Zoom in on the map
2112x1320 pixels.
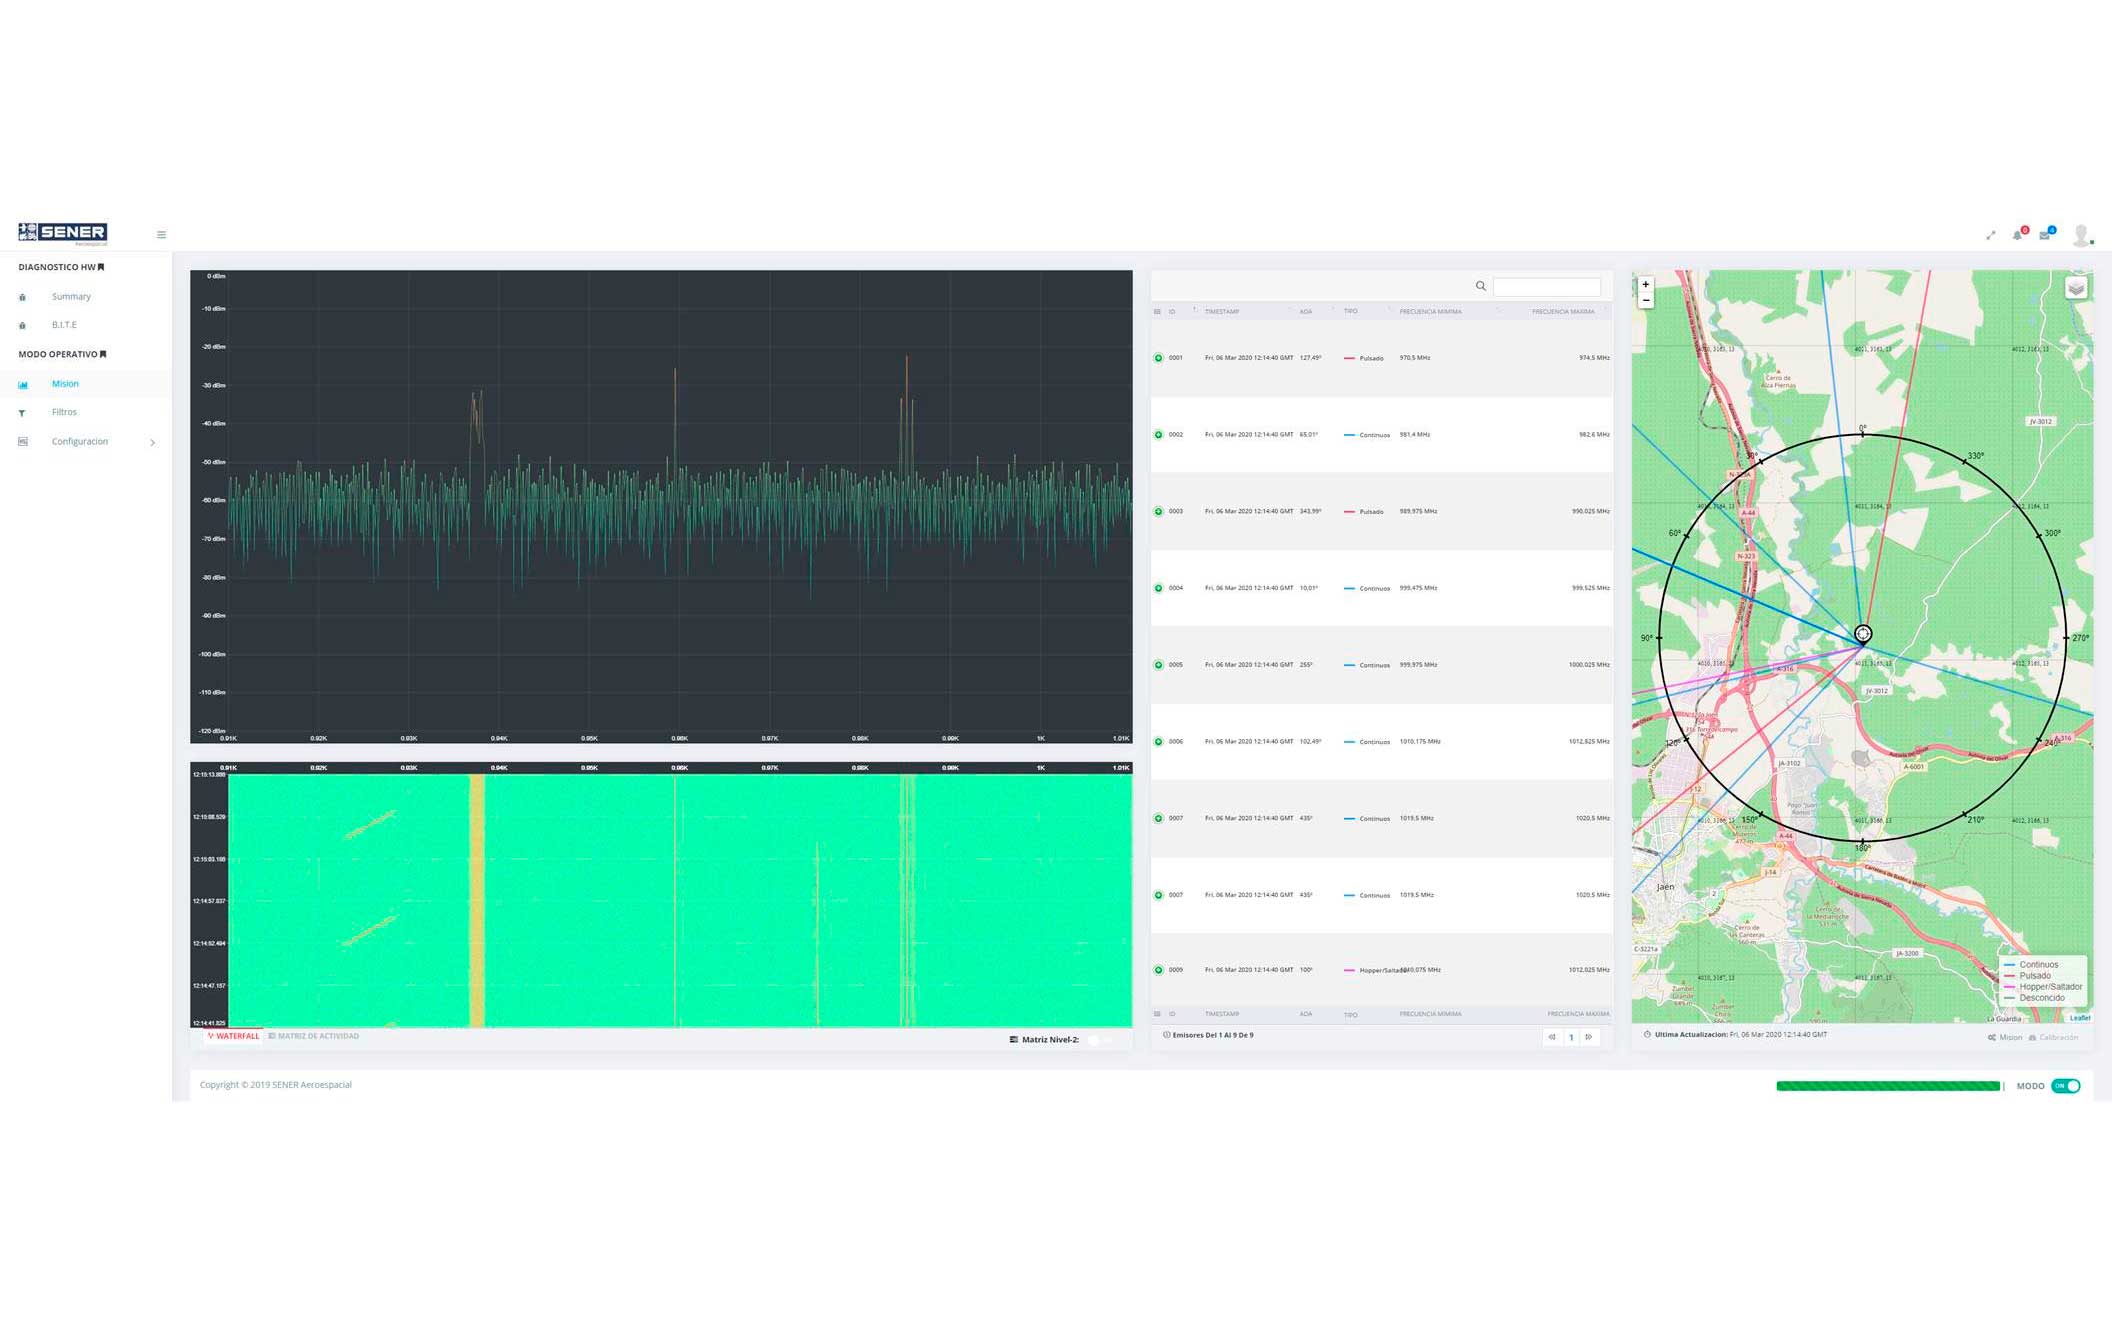pos(1646,285)
